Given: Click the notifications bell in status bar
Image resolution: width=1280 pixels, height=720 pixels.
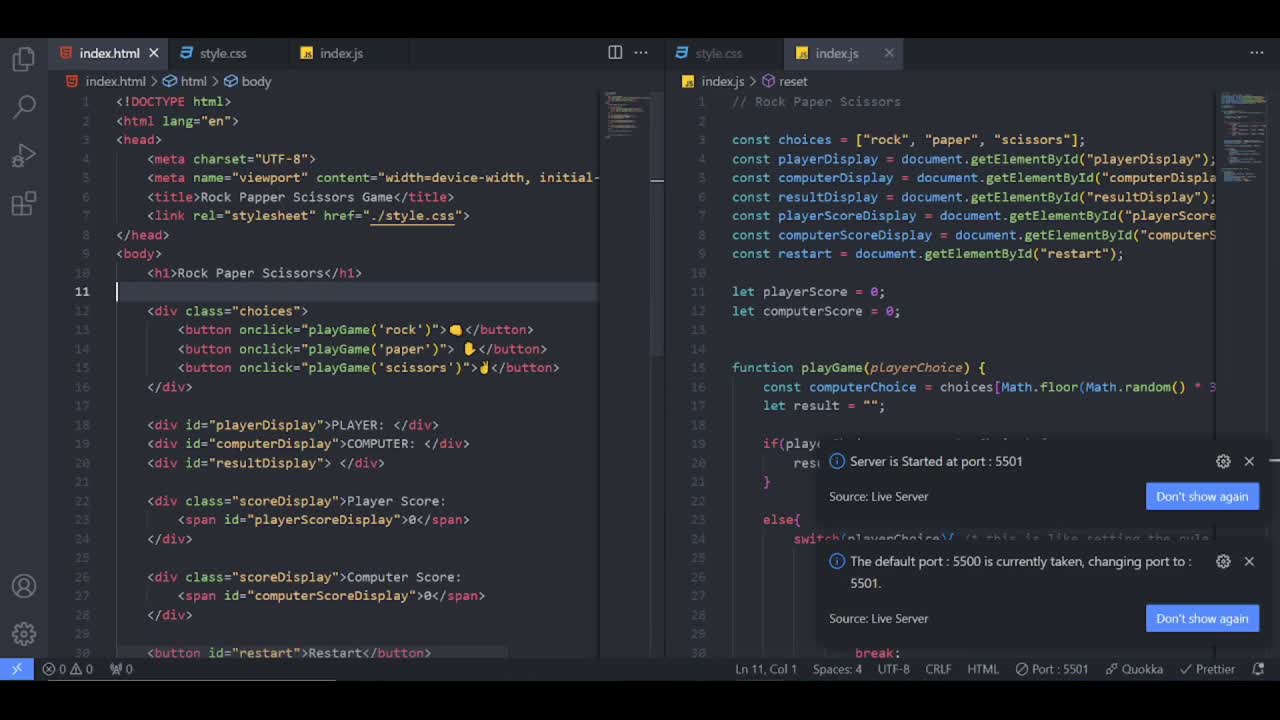Looking at the screenshot, I should (1258, 669).
